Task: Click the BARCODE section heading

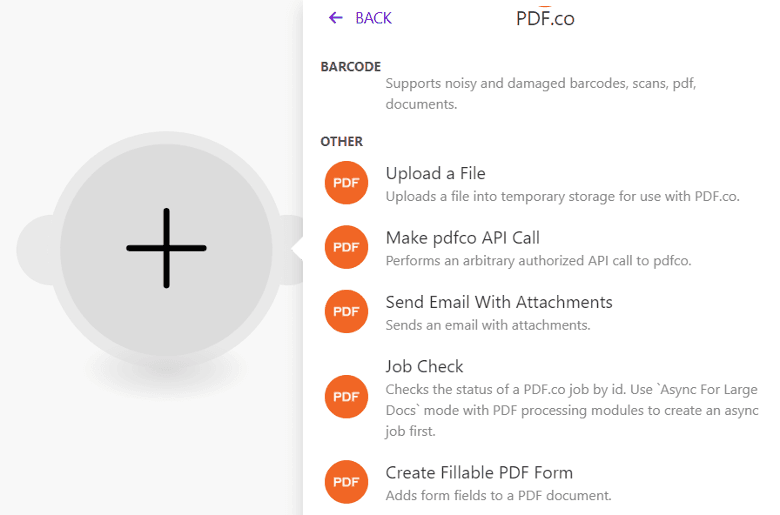Action: pos(351,67)
